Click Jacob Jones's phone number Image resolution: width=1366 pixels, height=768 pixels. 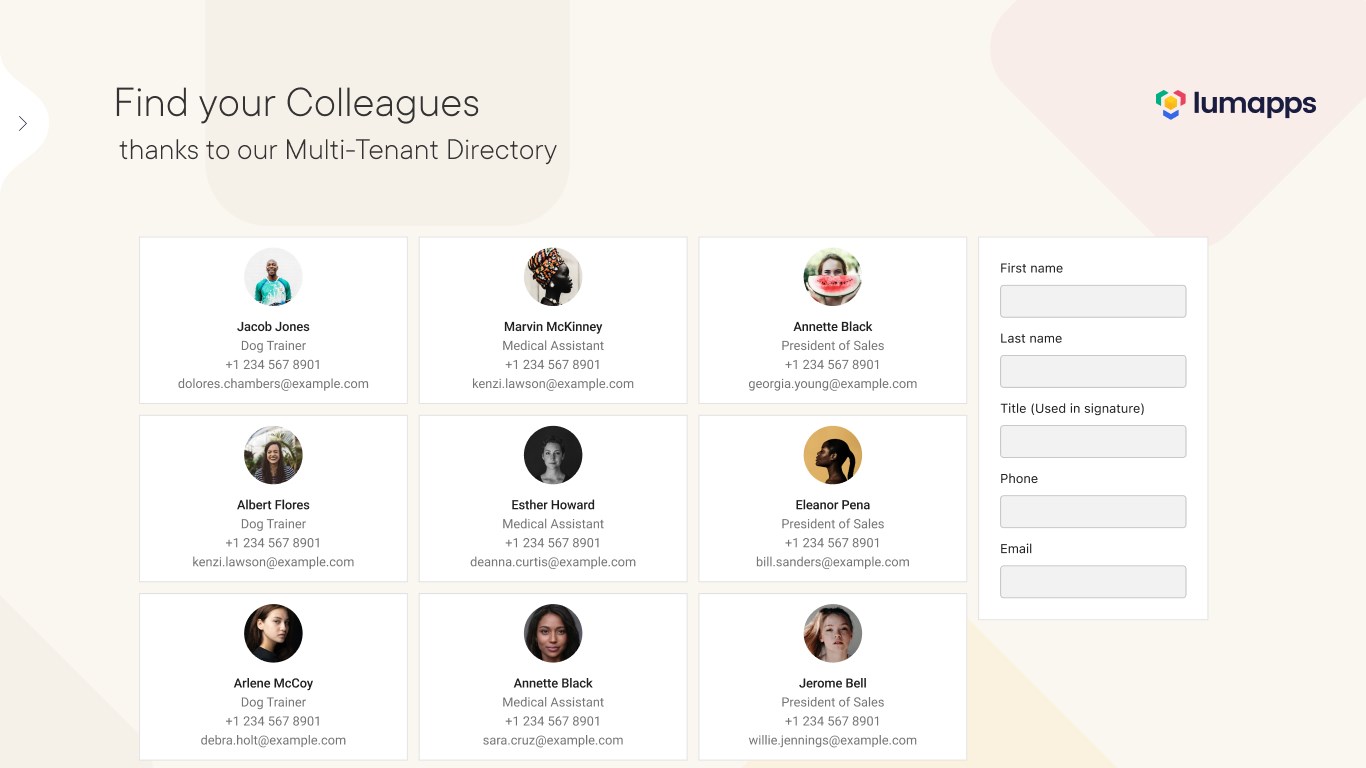pyautogui.click(x=273, y=365)
